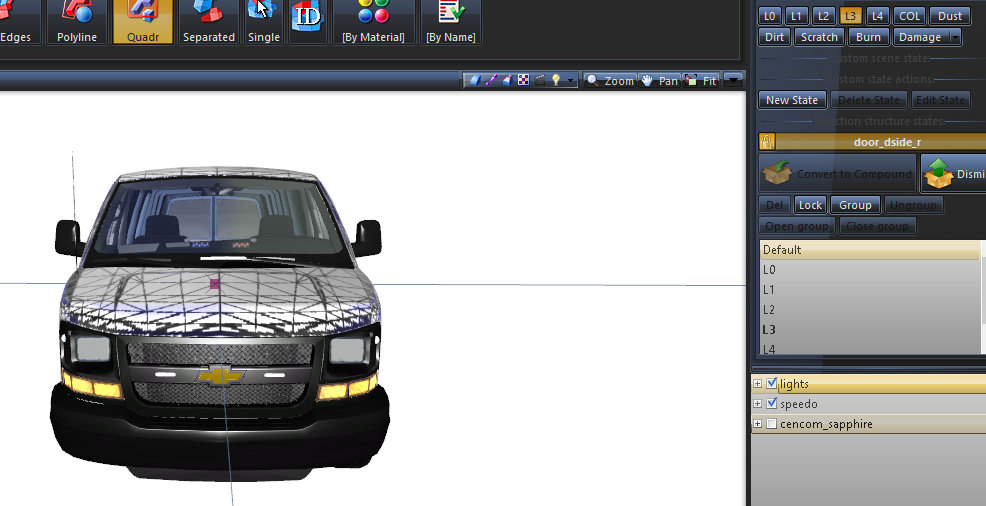Activate the Pan viewport tool
Image resolution: width=986 pixels, height=506 pixels.
[x=660, y=80]
